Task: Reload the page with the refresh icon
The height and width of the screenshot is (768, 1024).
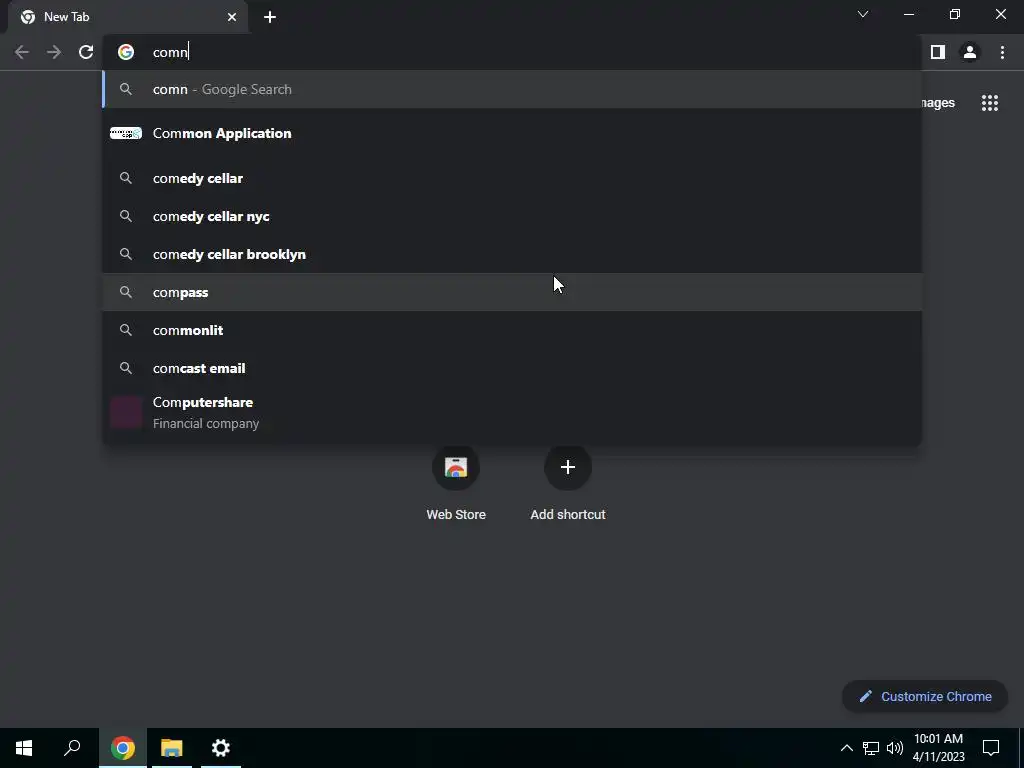Action: 86,52
